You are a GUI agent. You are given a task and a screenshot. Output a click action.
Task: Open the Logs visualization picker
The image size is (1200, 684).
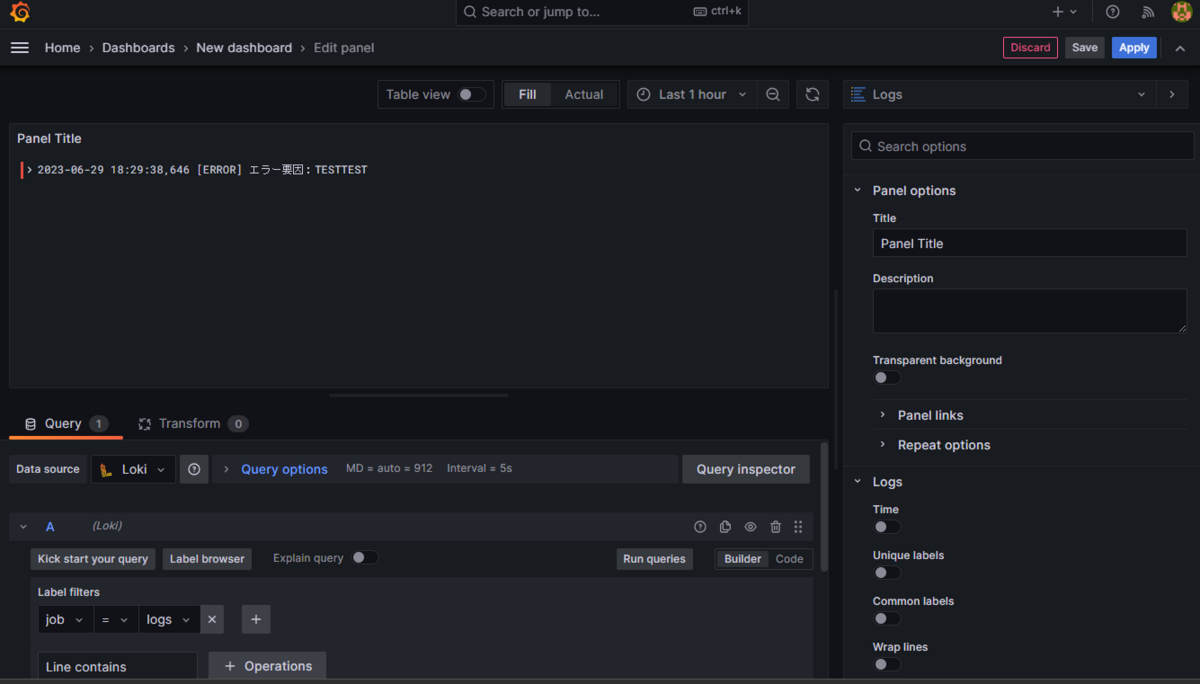[x=999, y=94]
